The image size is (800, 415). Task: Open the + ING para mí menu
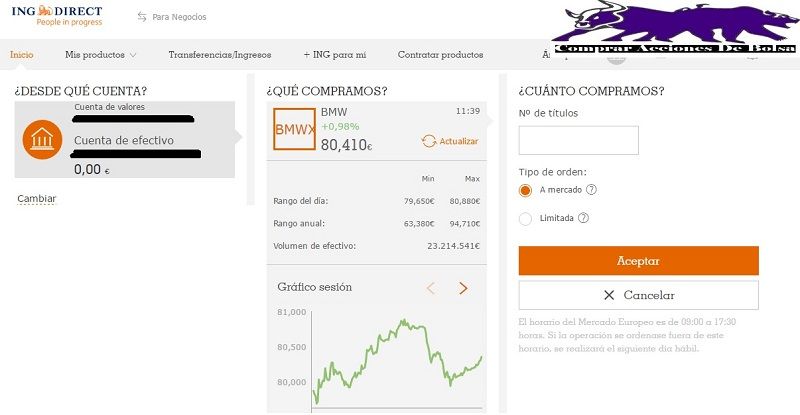click(x=335, y=55)
